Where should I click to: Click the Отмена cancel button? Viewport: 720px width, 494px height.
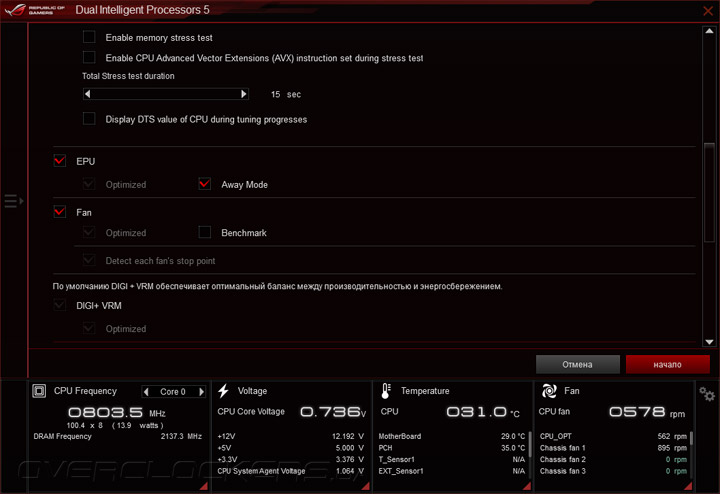click(577, 364)
